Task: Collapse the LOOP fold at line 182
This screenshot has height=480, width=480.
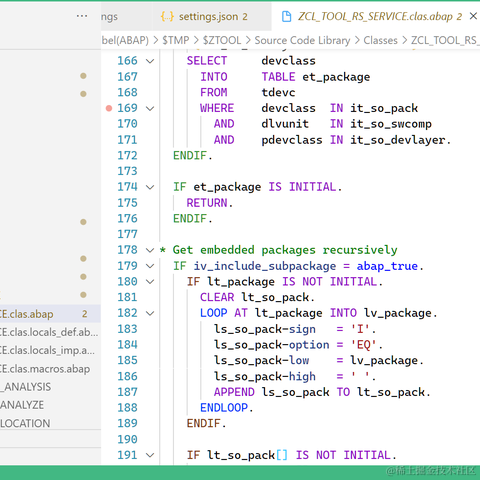Action: coord(150,313)
